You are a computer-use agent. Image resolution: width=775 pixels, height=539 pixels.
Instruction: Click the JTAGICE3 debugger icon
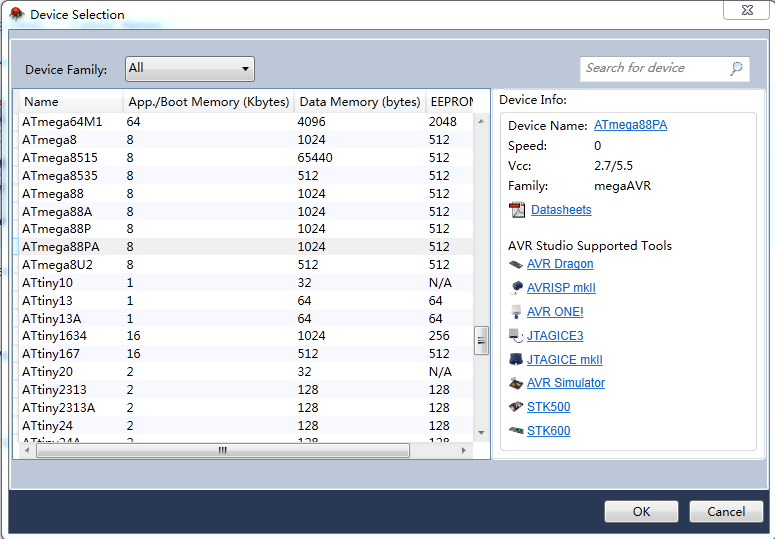click(516, 336)
